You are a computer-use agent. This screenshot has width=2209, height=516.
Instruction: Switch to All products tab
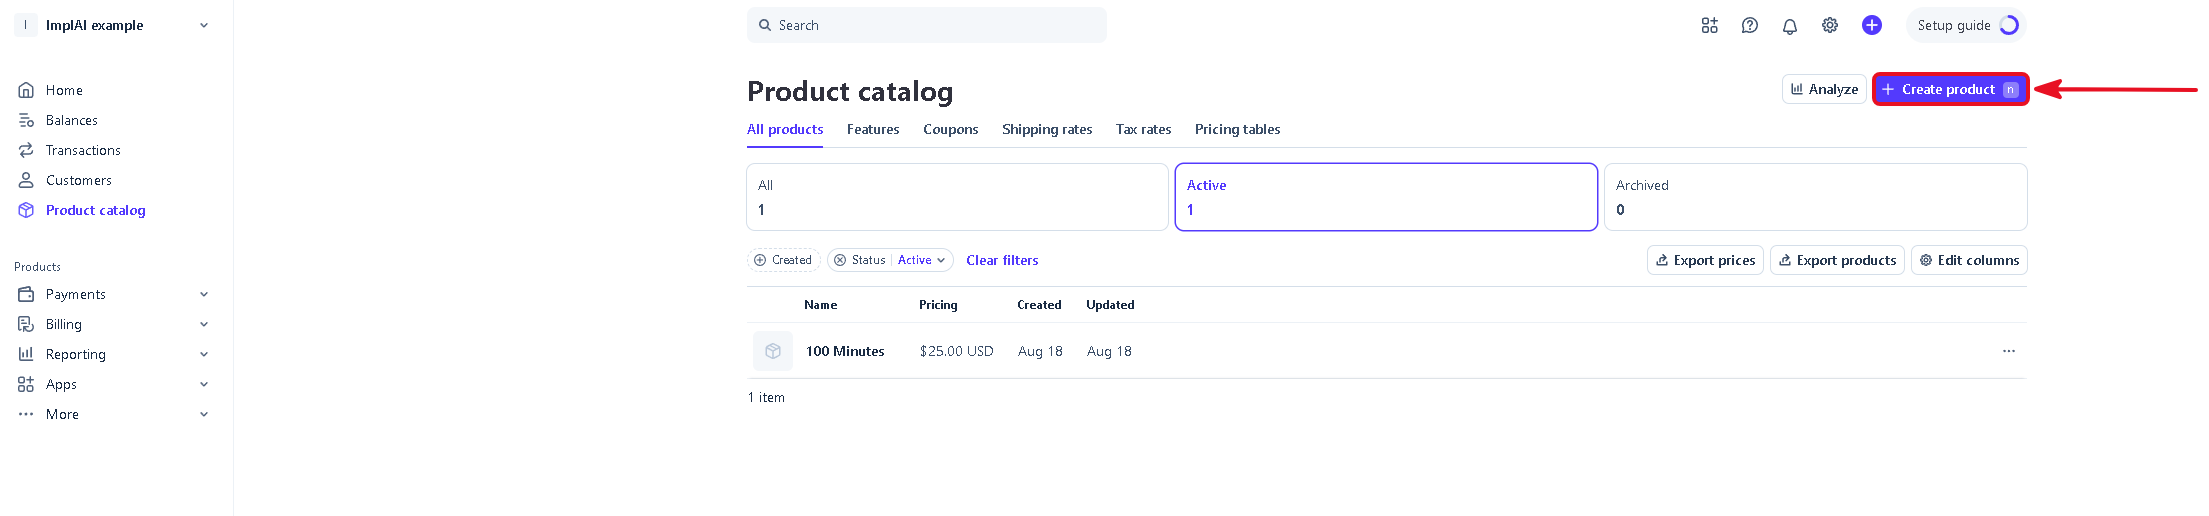point(785,130)
